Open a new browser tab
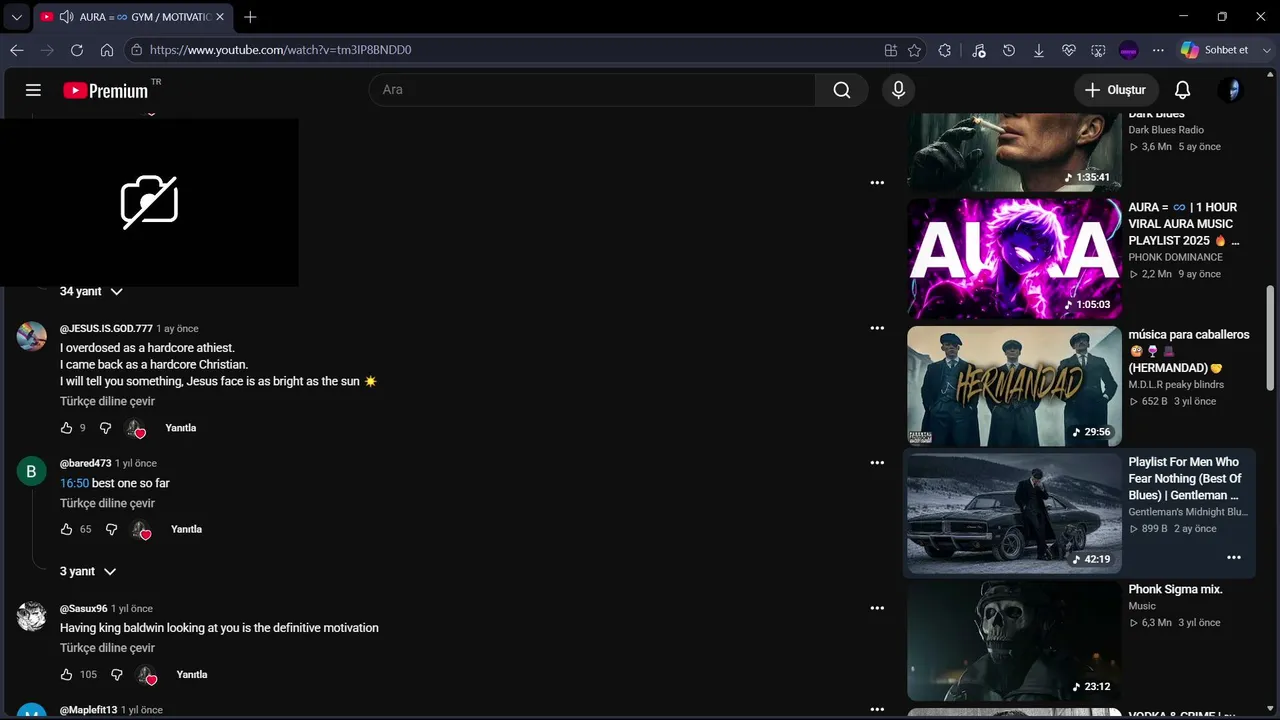 pos(250,17)
